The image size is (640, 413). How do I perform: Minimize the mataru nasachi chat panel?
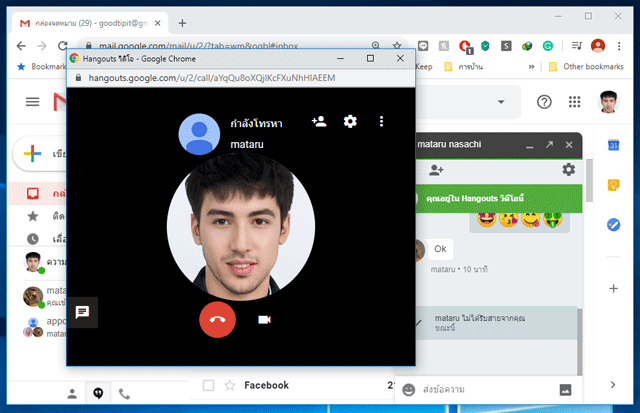pos(529,145)
